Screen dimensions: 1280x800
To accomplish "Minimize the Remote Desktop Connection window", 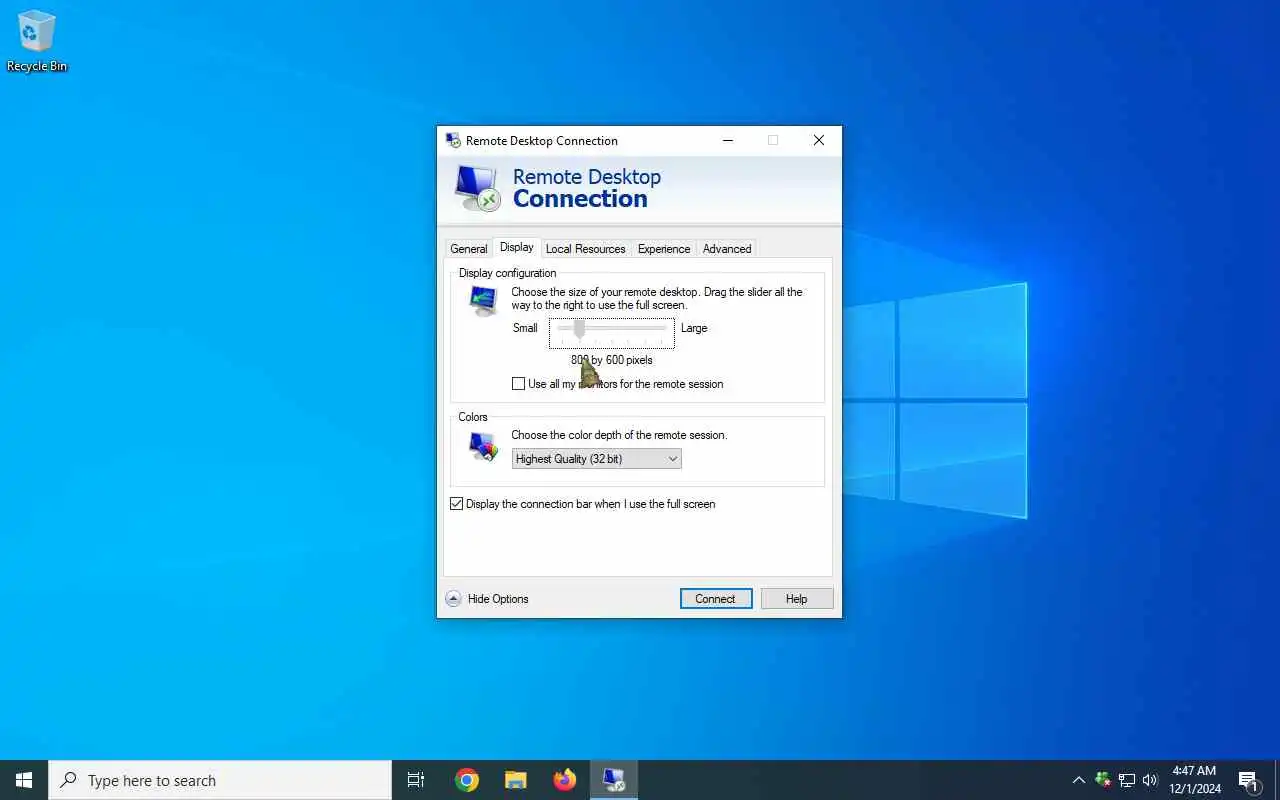I will point(728,141).
